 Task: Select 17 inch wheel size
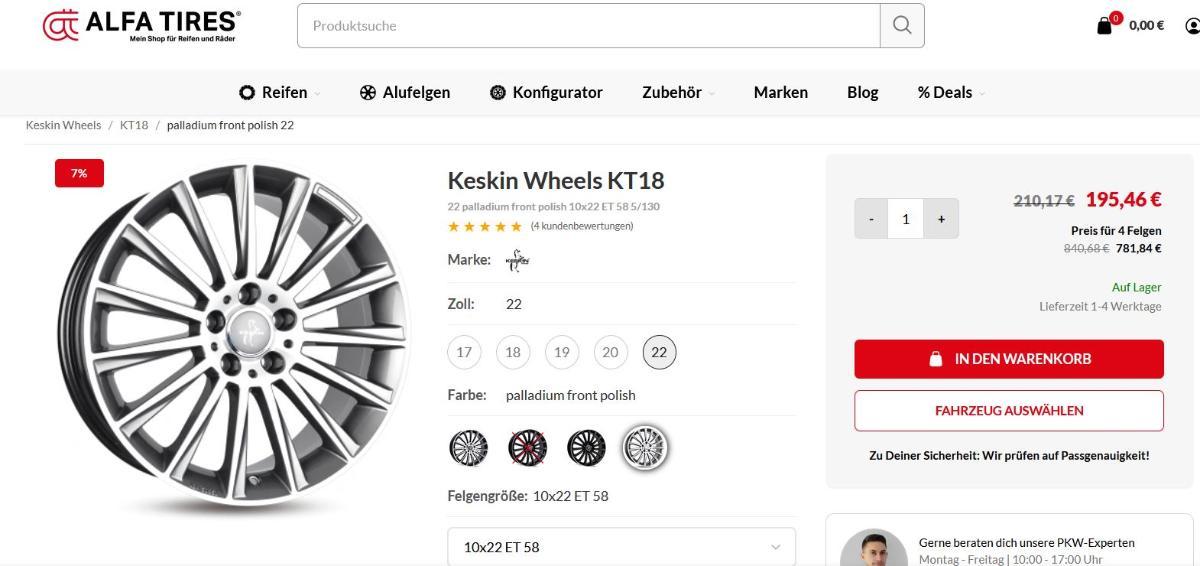(x=464, y=352)
